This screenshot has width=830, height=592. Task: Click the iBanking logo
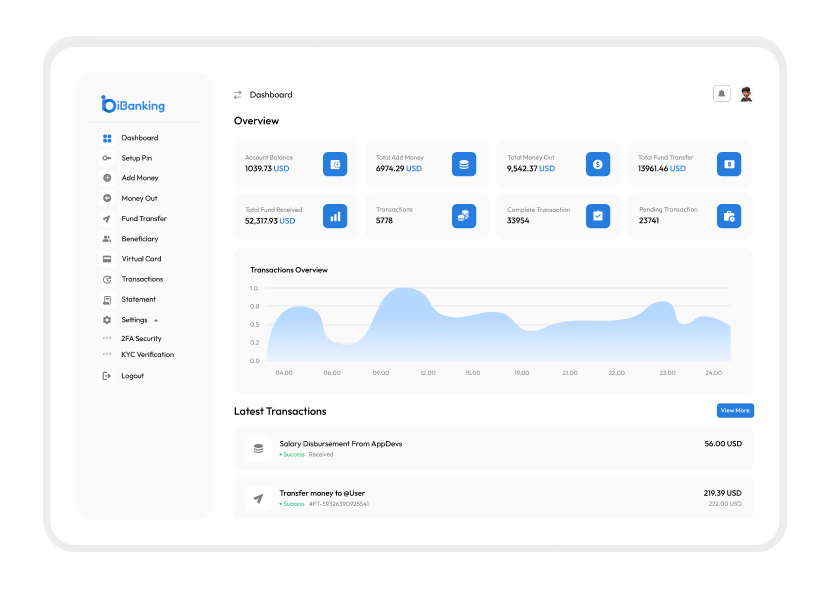[x=133, y=105]
